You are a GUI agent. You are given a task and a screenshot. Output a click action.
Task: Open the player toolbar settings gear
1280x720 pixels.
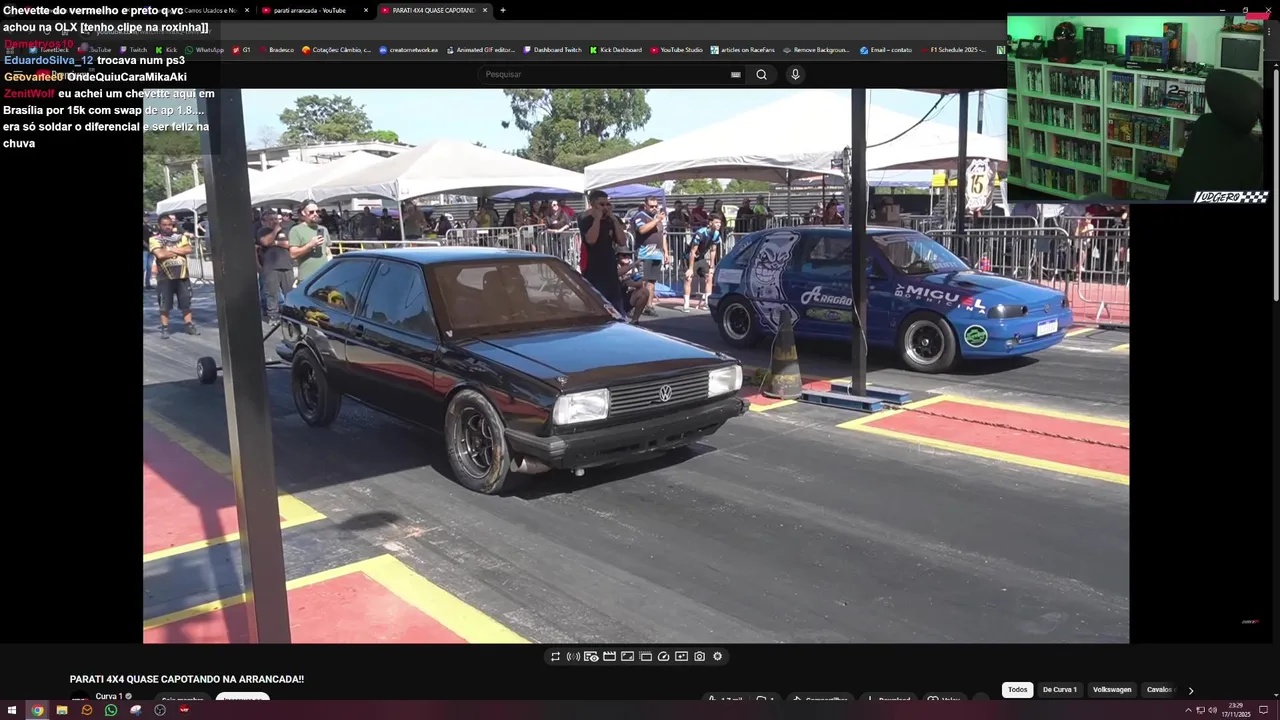tap(717, 657)
